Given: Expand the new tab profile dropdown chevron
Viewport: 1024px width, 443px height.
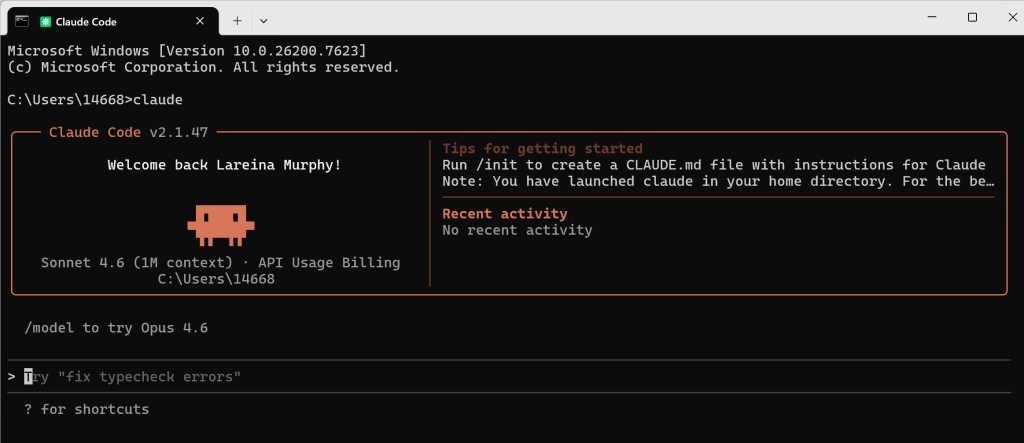Looking at the screenshot, I should point(263,20).
